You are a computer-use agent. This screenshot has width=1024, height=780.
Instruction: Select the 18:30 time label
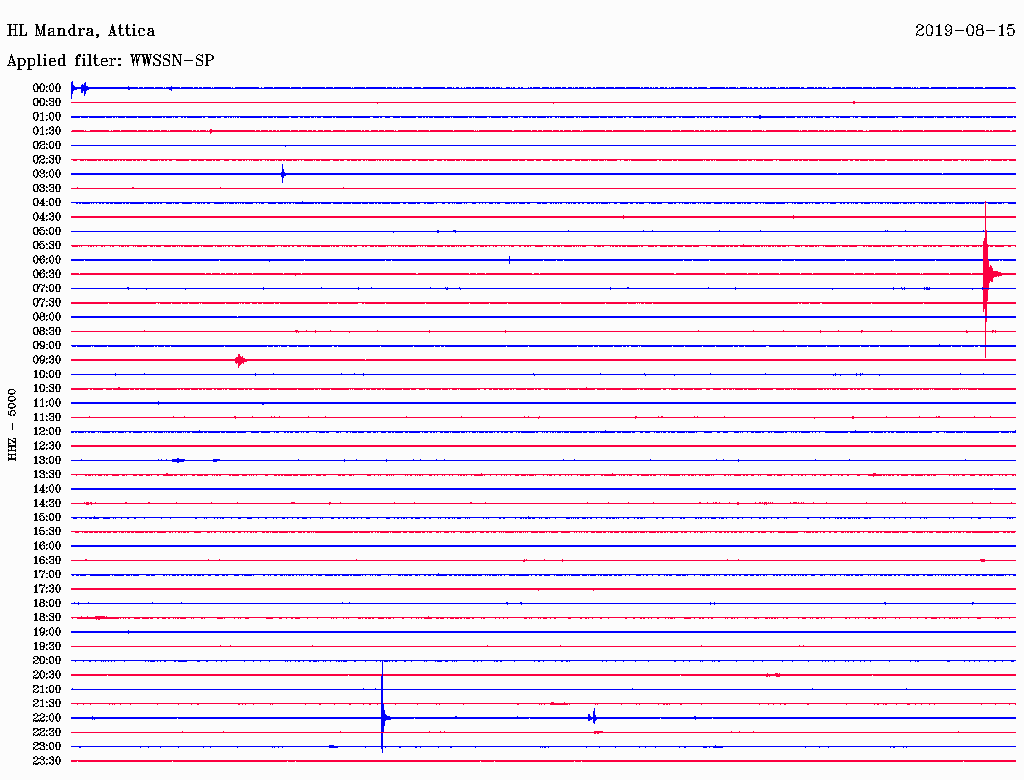point(47,617)
